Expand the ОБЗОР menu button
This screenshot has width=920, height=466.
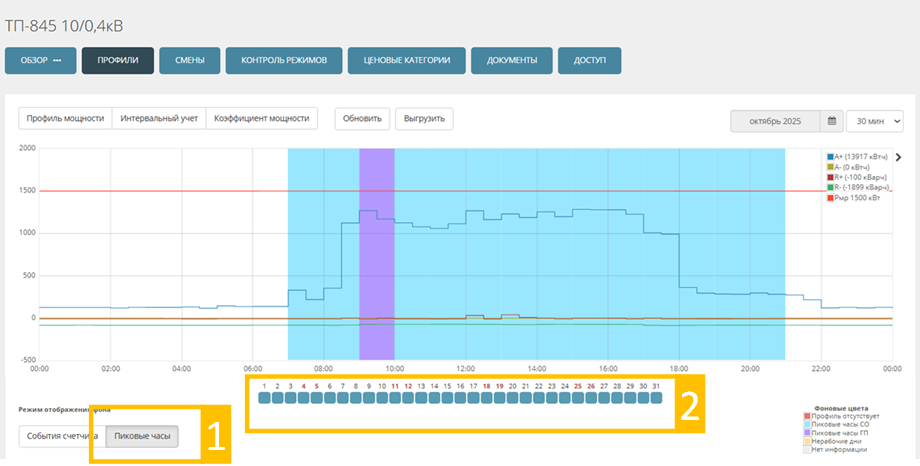click(x=41, y=61)
